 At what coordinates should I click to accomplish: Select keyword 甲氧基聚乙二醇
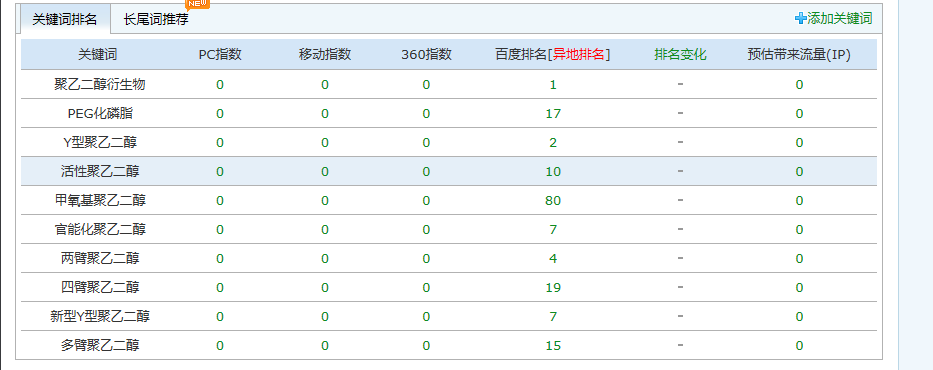pyautogui.click(x=100, y=201)
